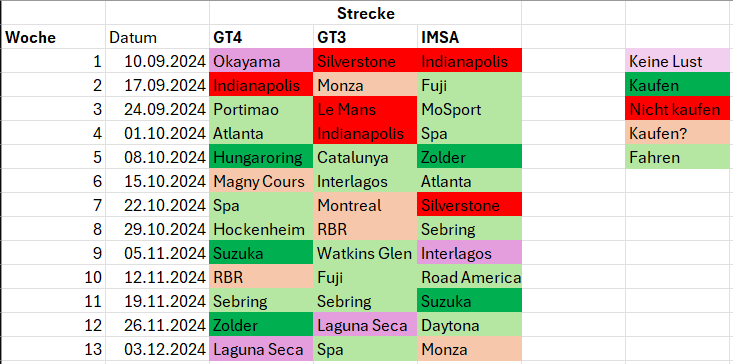This screenshot has height=364, width=733.
Task: Click the Le Mans cell
Action: pyautogui.click(x=365, y=109)
